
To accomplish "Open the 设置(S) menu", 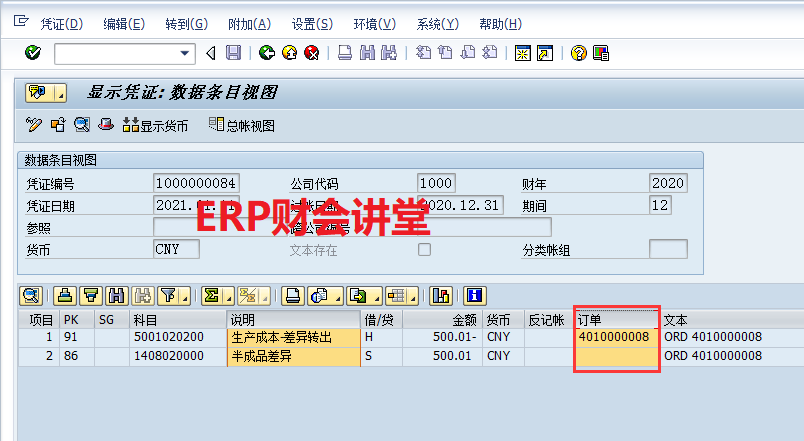I will [313, 23].
